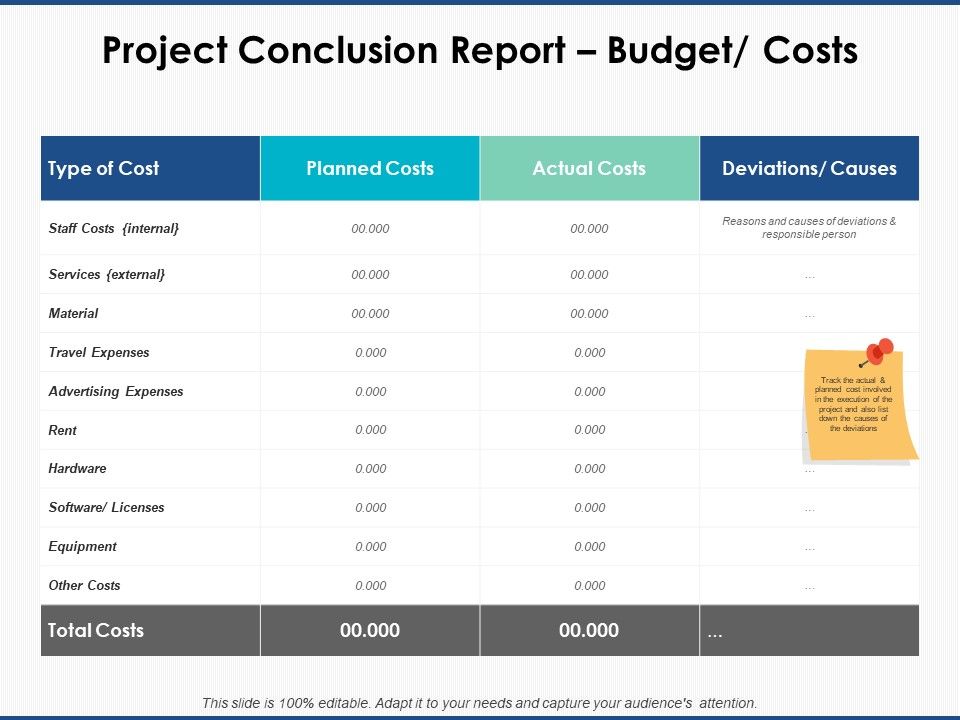960x720 pixels.
Task: Click the deviations ellipsis in Software/ Licenses row
Action: tap(809, 510)
